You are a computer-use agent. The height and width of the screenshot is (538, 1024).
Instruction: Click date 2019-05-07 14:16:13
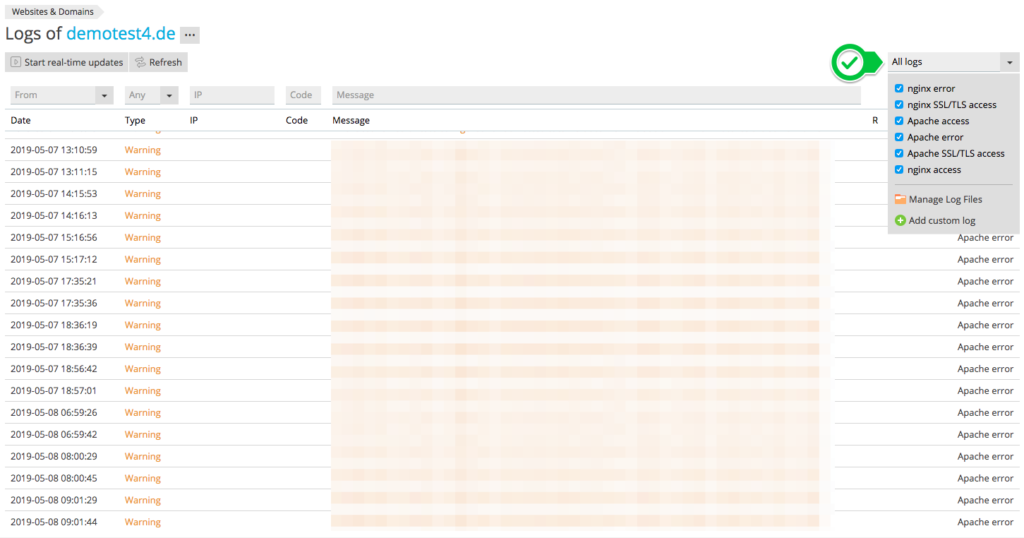point(54,215)
